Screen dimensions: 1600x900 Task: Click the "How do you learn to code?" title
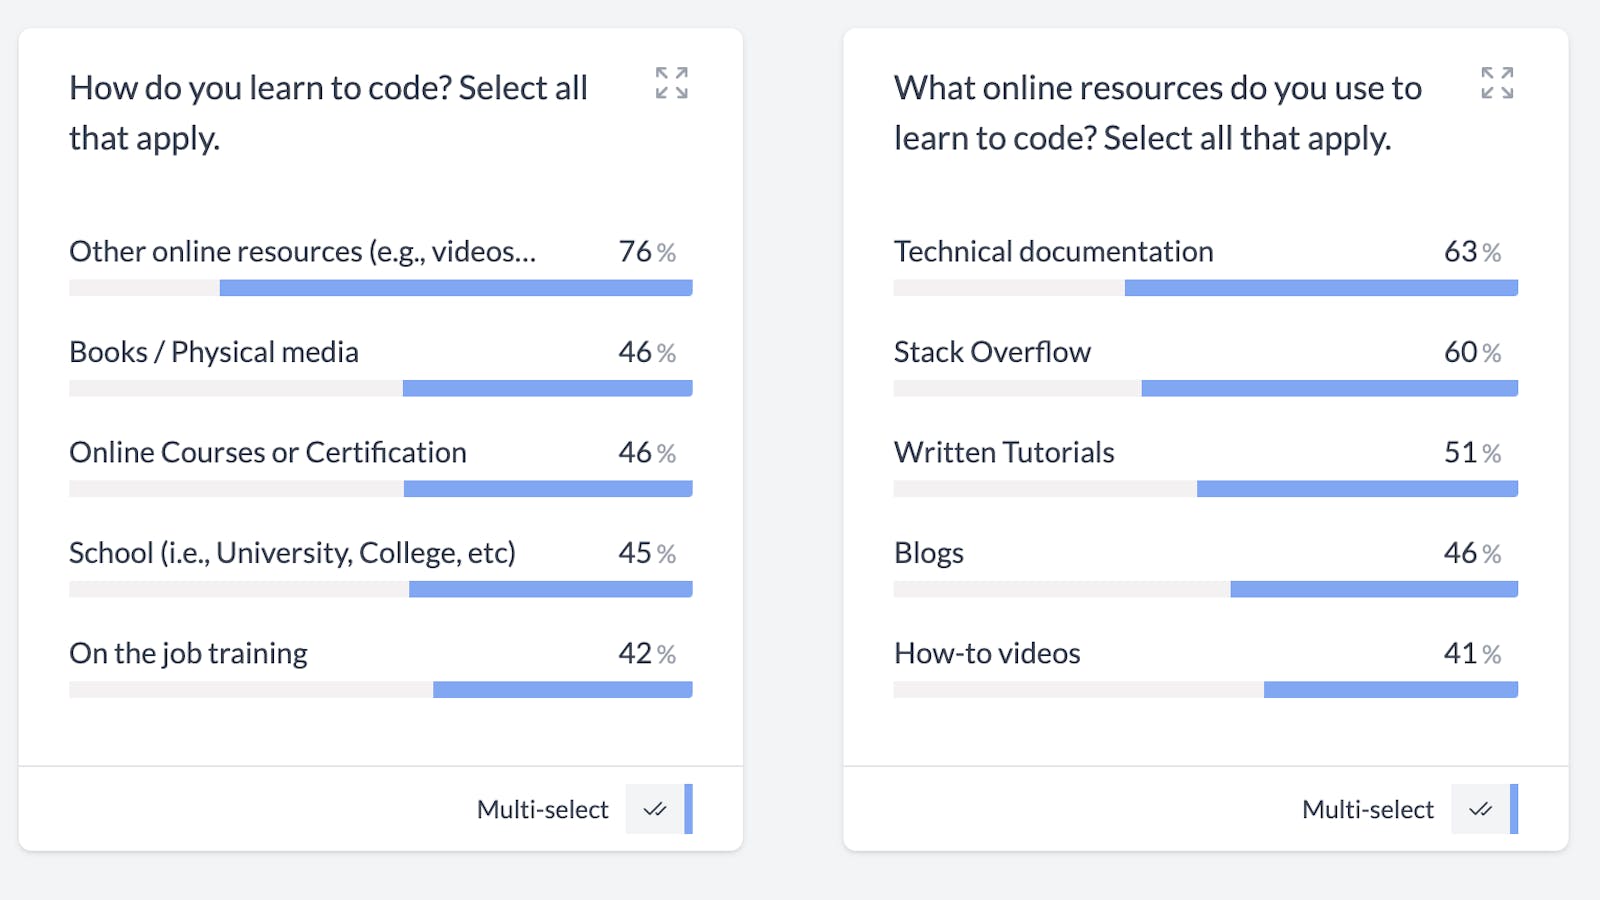pyautogui.click(x=328, y=112)
